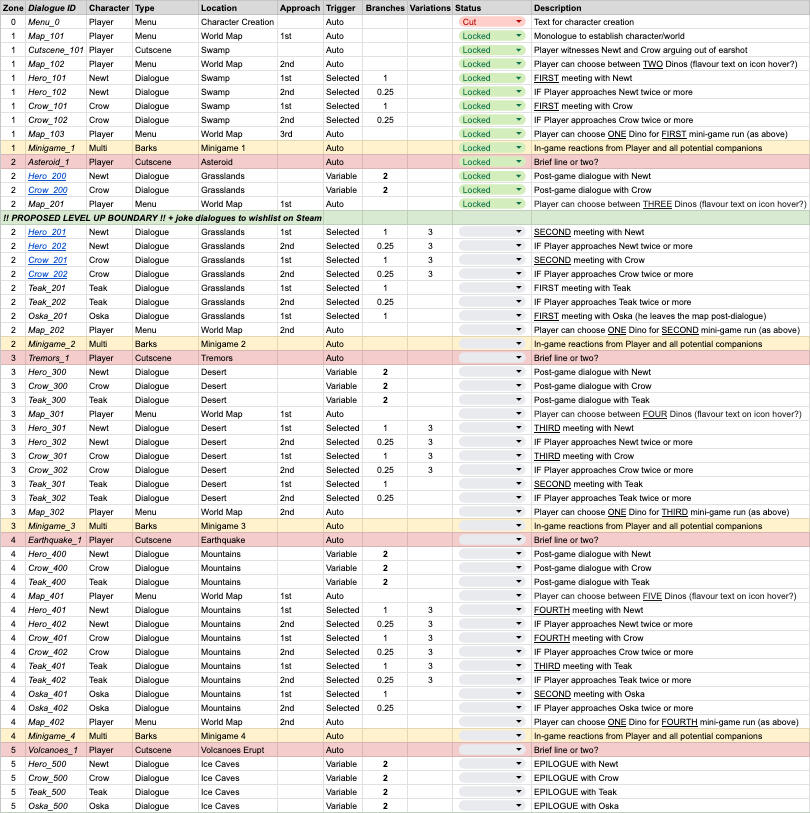The height and width of the screenshot is (813, 810).
Task: Expand the Locked status dropdown for Map_101
Action: tap(518, 35)
